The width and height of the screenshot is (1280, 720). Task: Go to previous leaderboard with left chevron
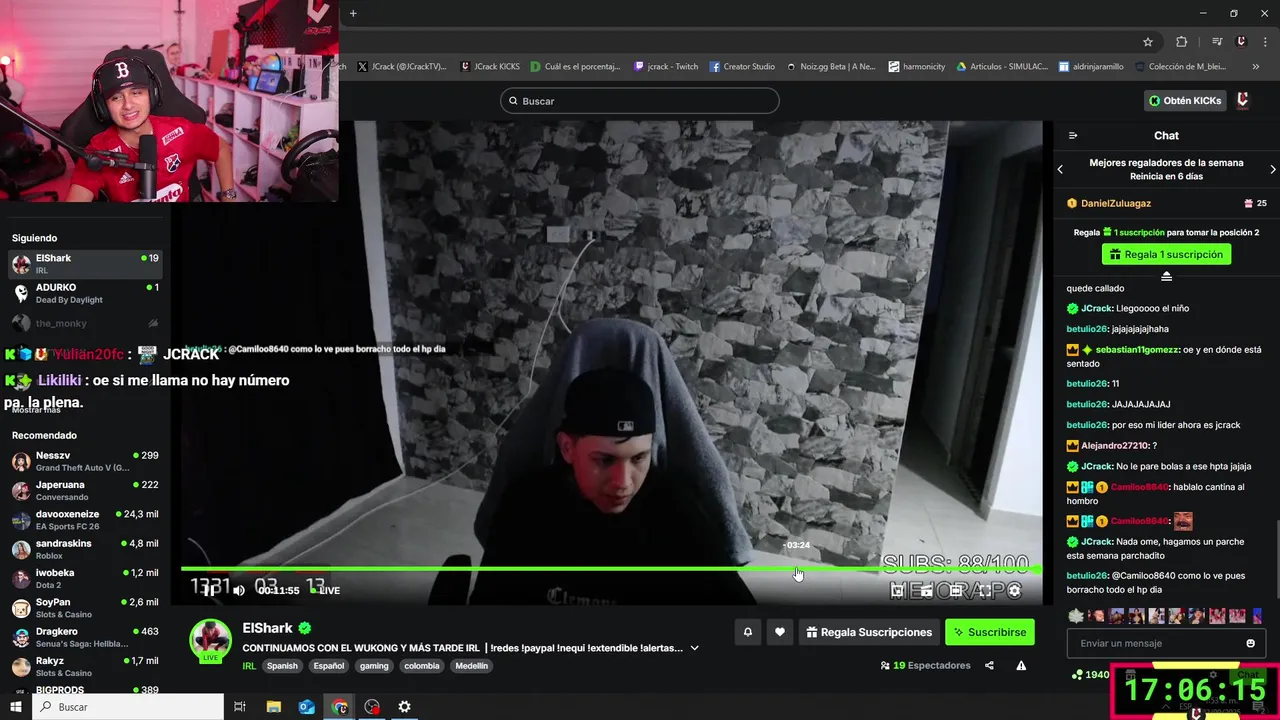(x=1060, y=169)
